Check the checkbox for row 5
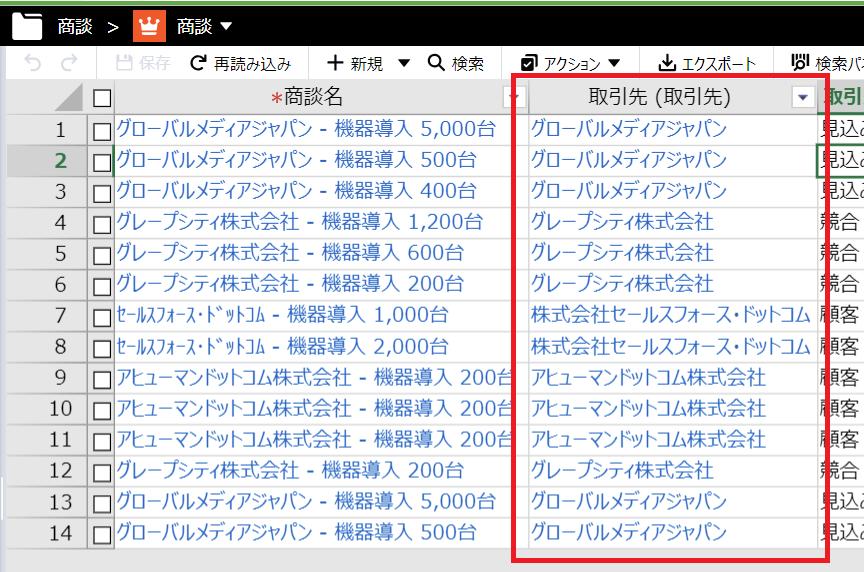Viewport: 864px width, 572px height. click(102, 256)
